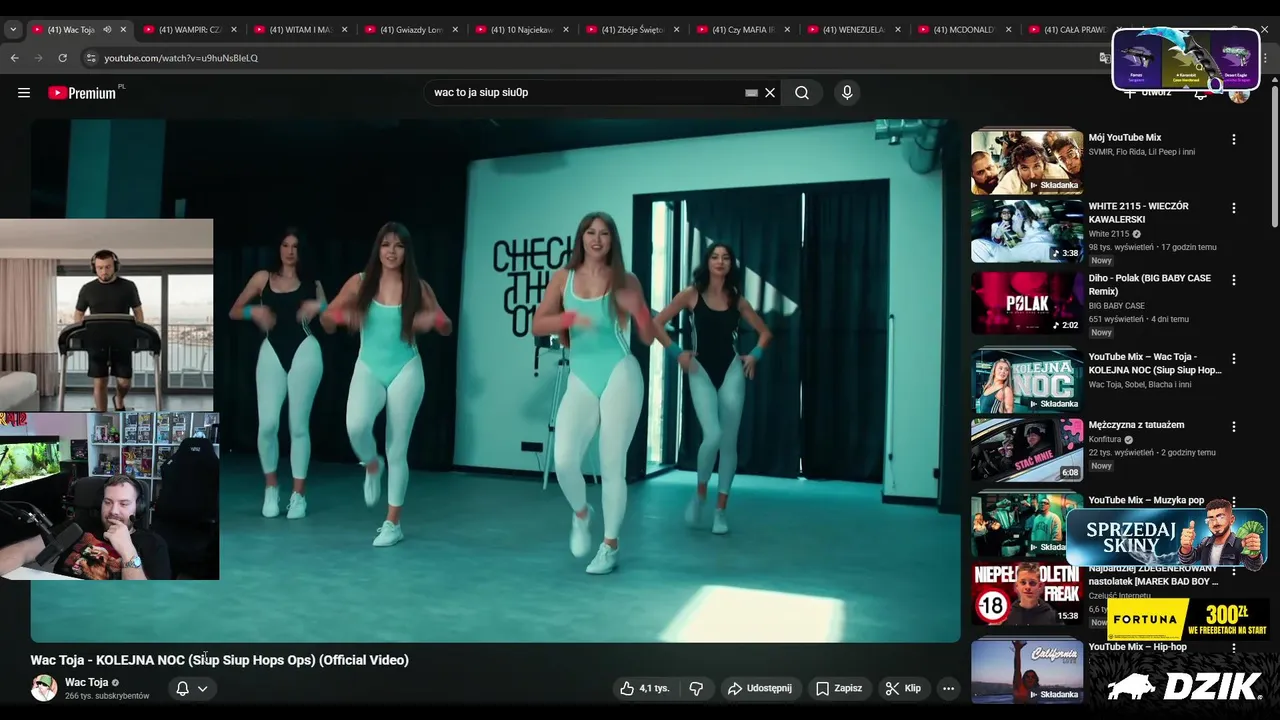Dislike the video with thumbs-down
The height and width of the screenshot is (720, 1280).
pos(696,688)
